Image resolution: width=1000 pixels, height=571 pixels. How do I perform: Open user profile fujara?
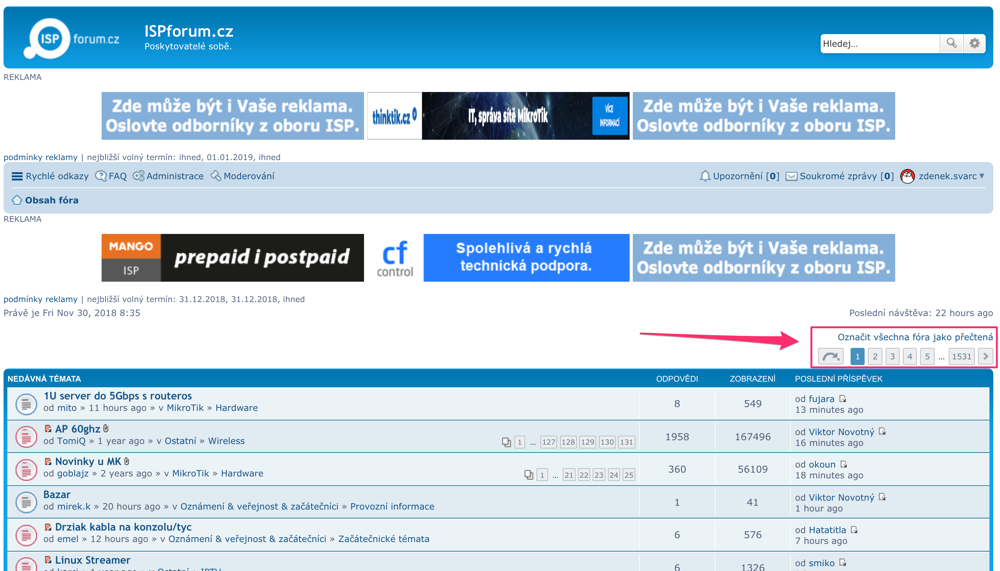821,399
